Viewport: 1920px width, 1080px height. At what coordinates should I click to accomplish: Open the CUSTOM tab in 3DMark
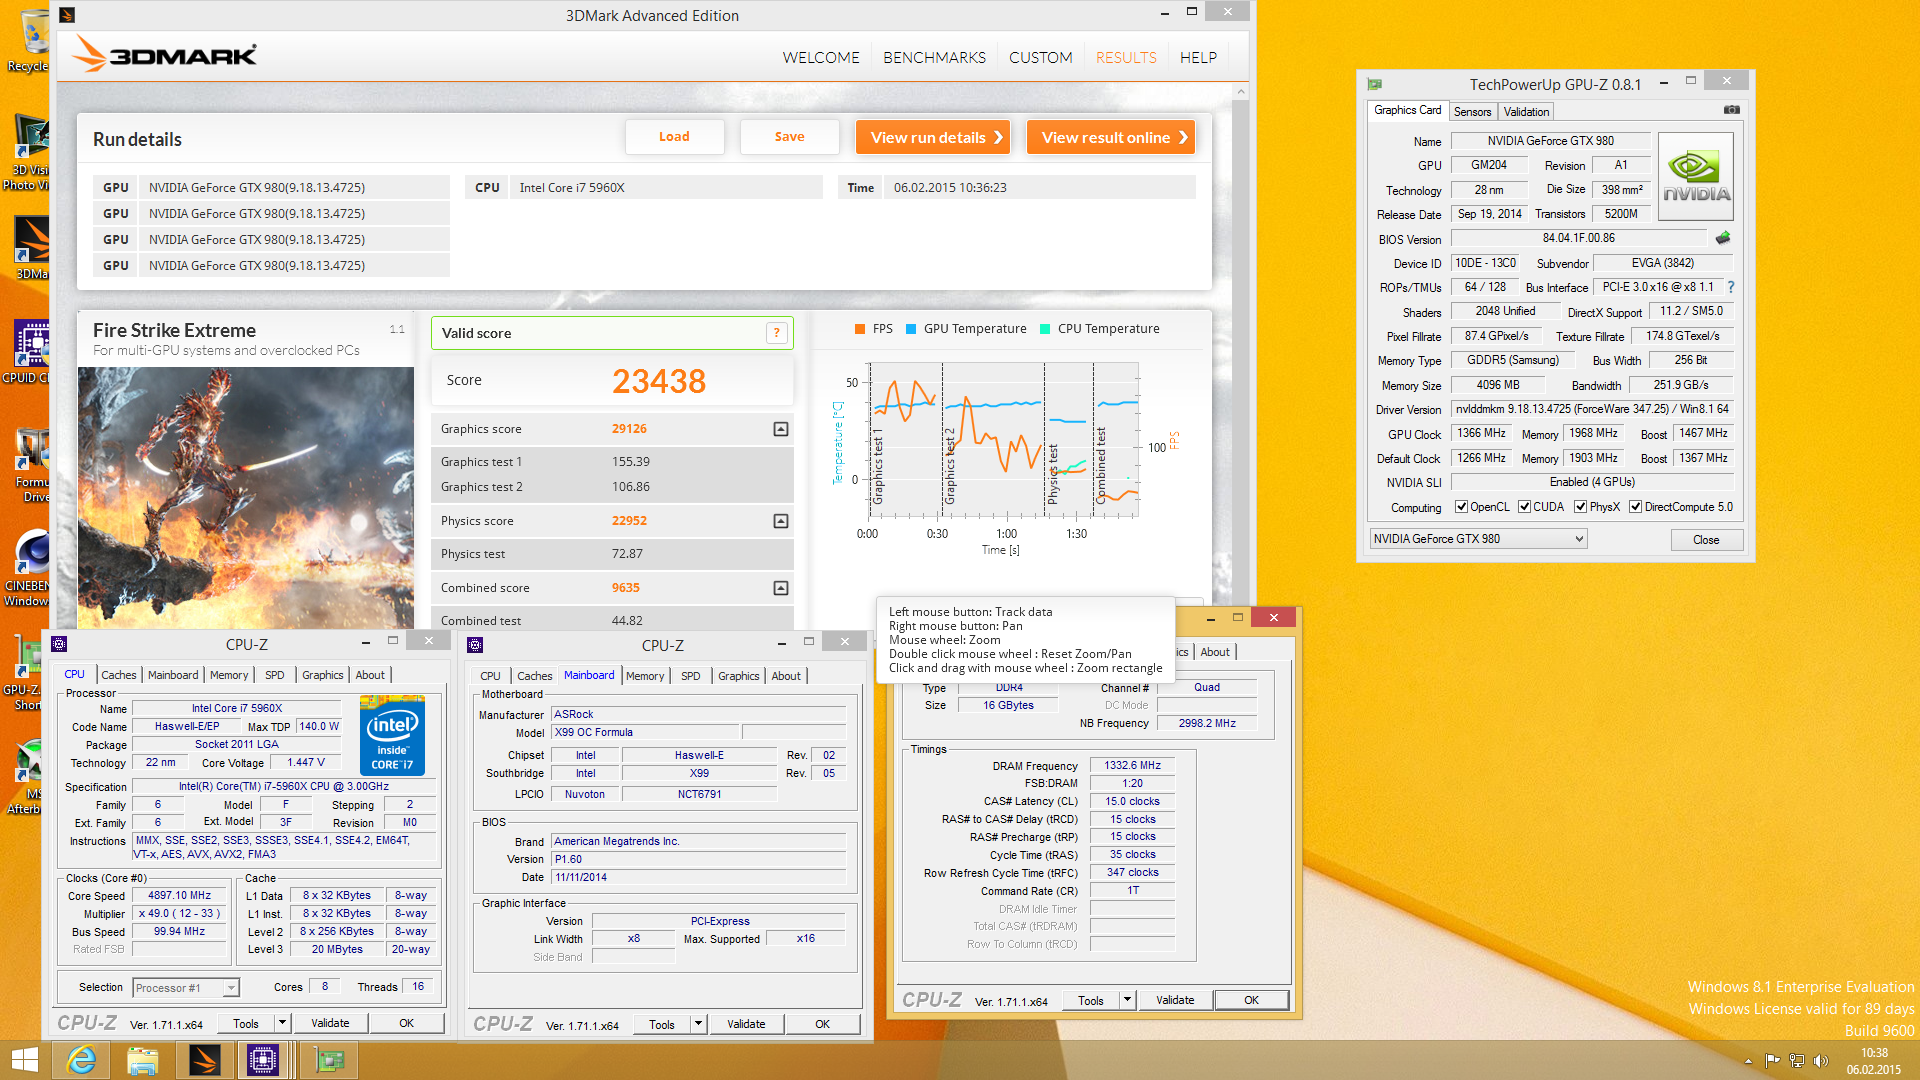pyautogui.click(x=1040, y=58)
